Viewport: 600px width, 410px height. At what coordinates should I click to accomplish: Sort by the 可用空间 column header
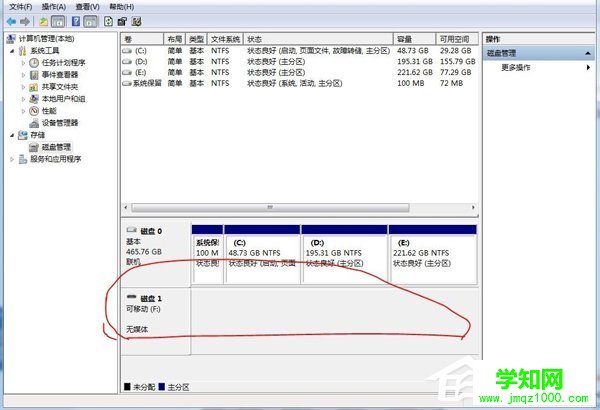457,39
